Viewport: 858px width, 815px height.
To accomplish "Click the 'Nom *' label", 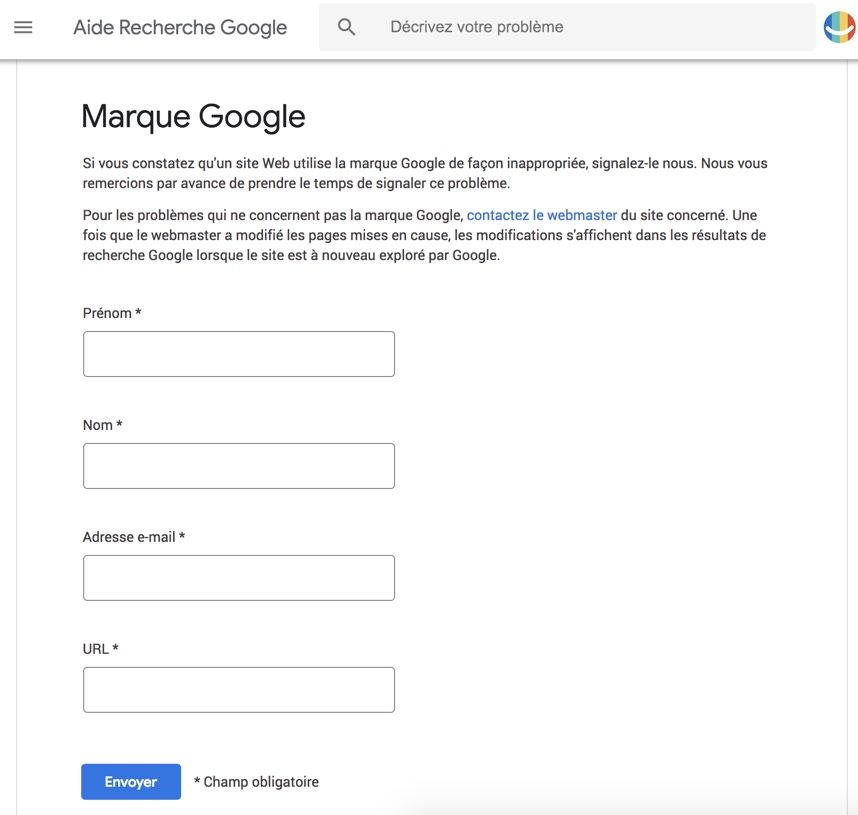I will [x=102, y=425].
